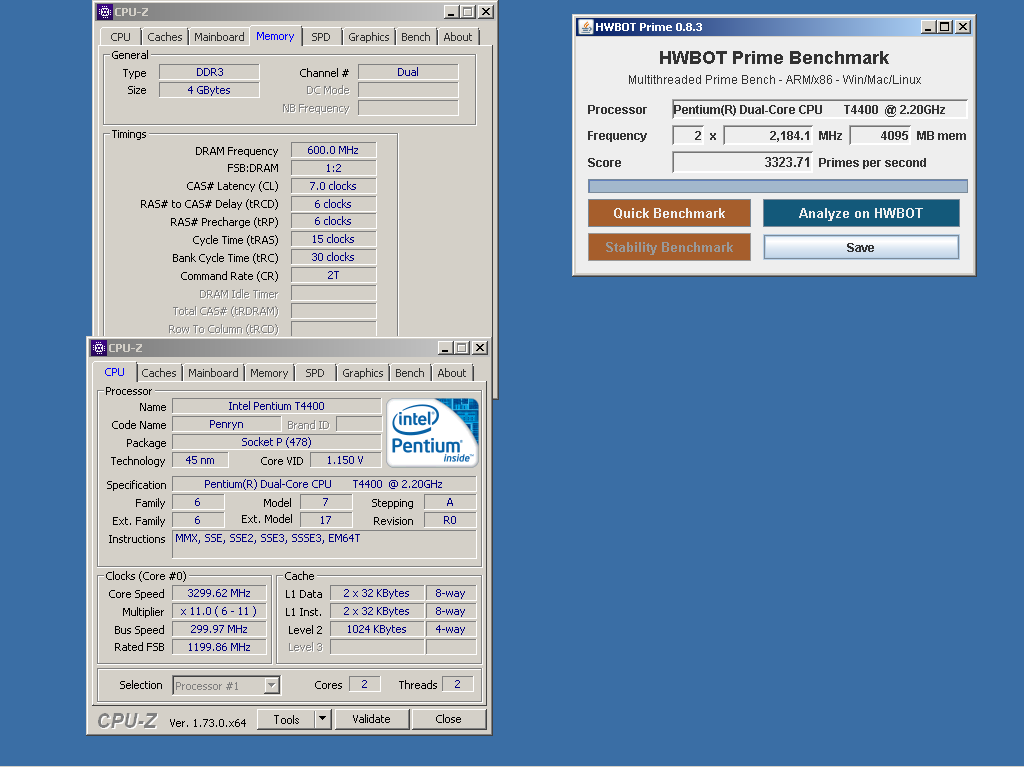Click the DDR3 memory type value

(210, 72)
